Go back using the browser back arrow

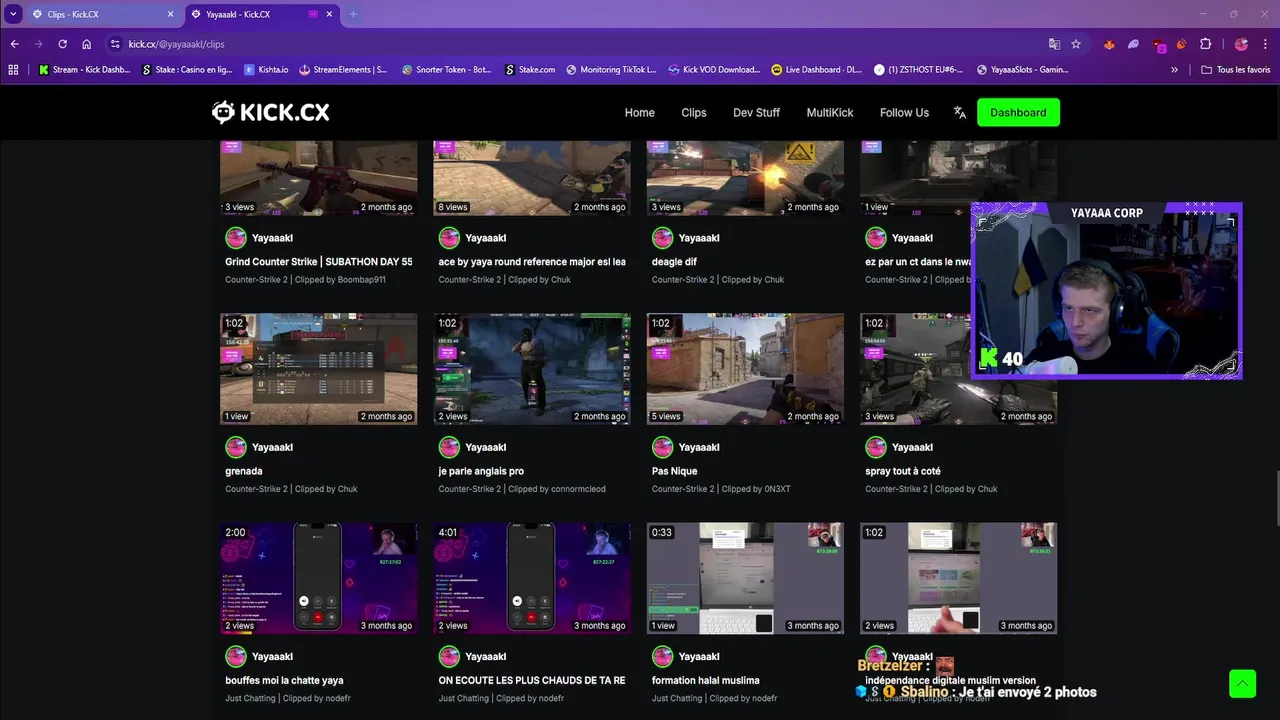coord(14,44)
